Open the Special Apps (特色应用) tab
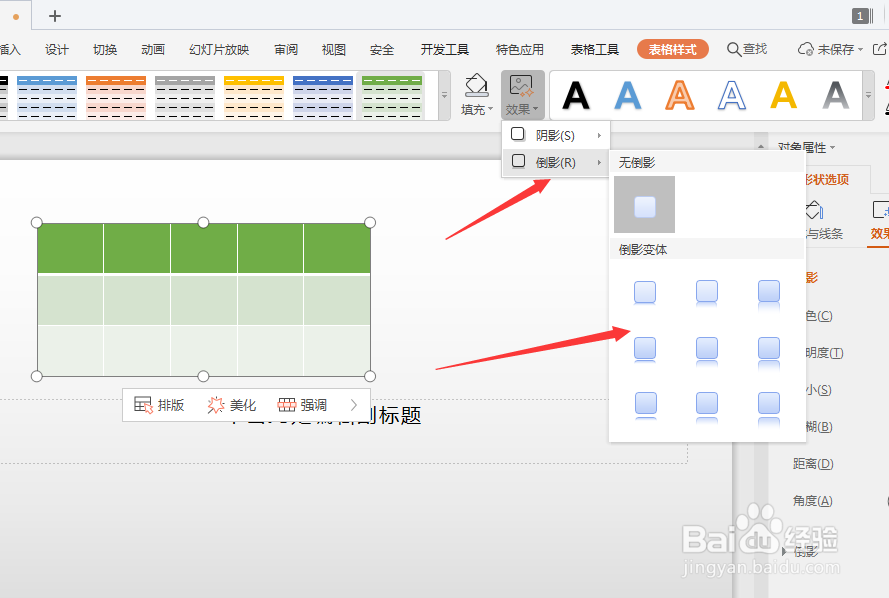Screen dimensions: 889x598 click(x=520, y=50)
